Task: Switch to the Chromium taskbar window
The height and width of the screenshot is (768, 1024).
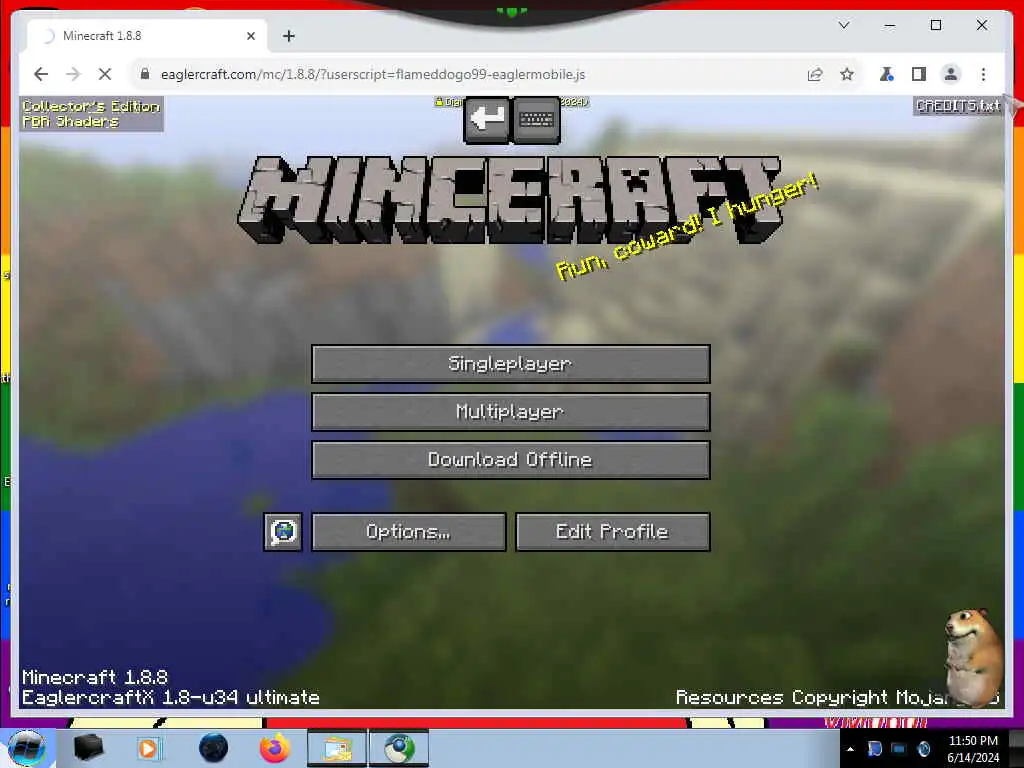Action: [399, 748]
